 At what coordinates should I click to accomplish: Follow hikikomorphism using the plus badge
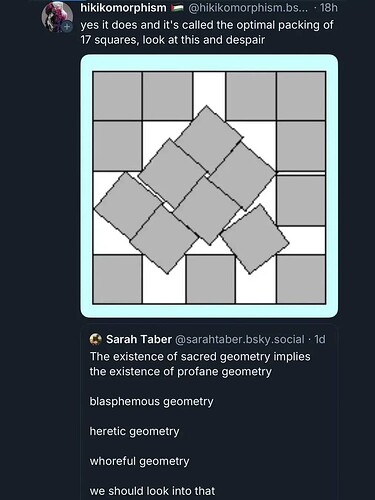[67, 26]
